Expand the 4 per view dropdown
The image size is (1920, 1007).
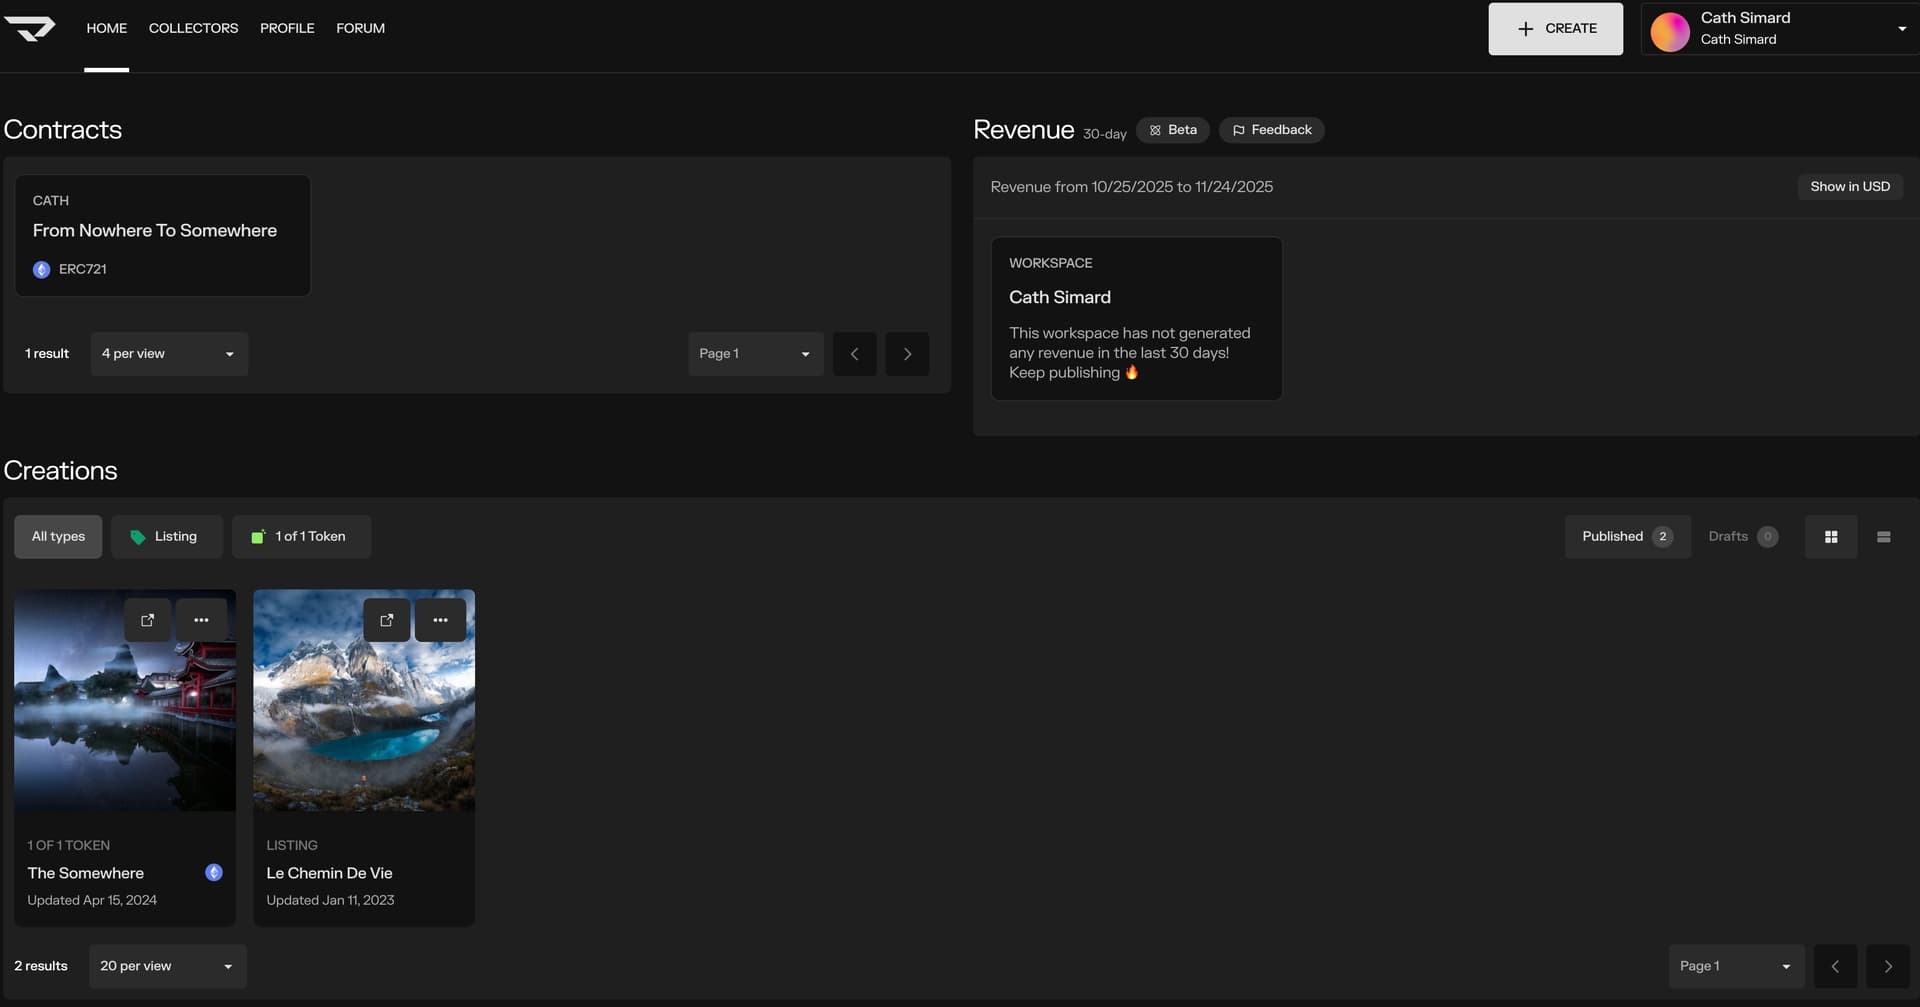coord(168,354)
